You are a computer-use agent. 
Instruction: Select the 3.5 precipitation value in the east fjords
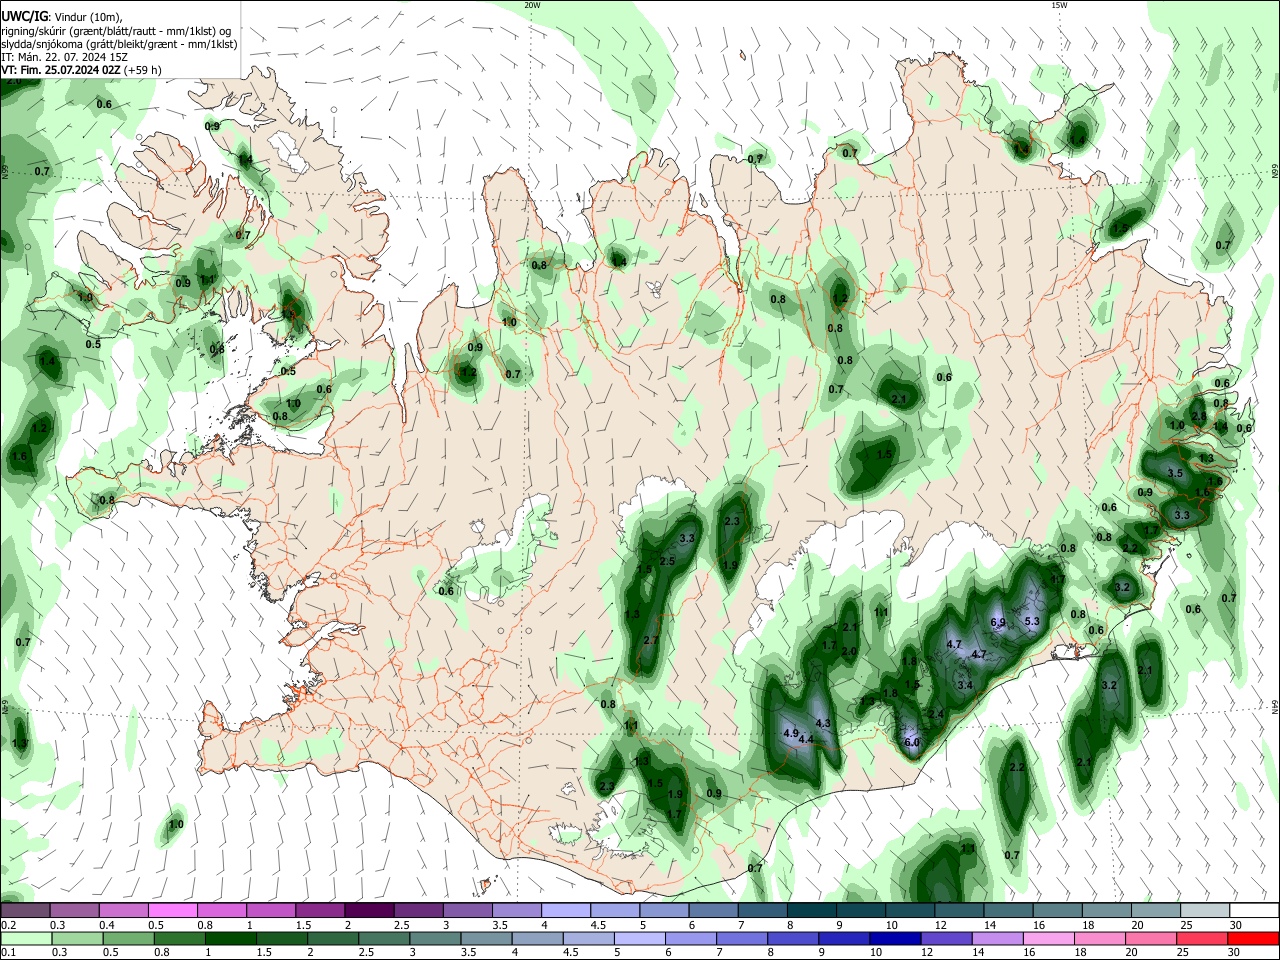(x=1175, y=473)
